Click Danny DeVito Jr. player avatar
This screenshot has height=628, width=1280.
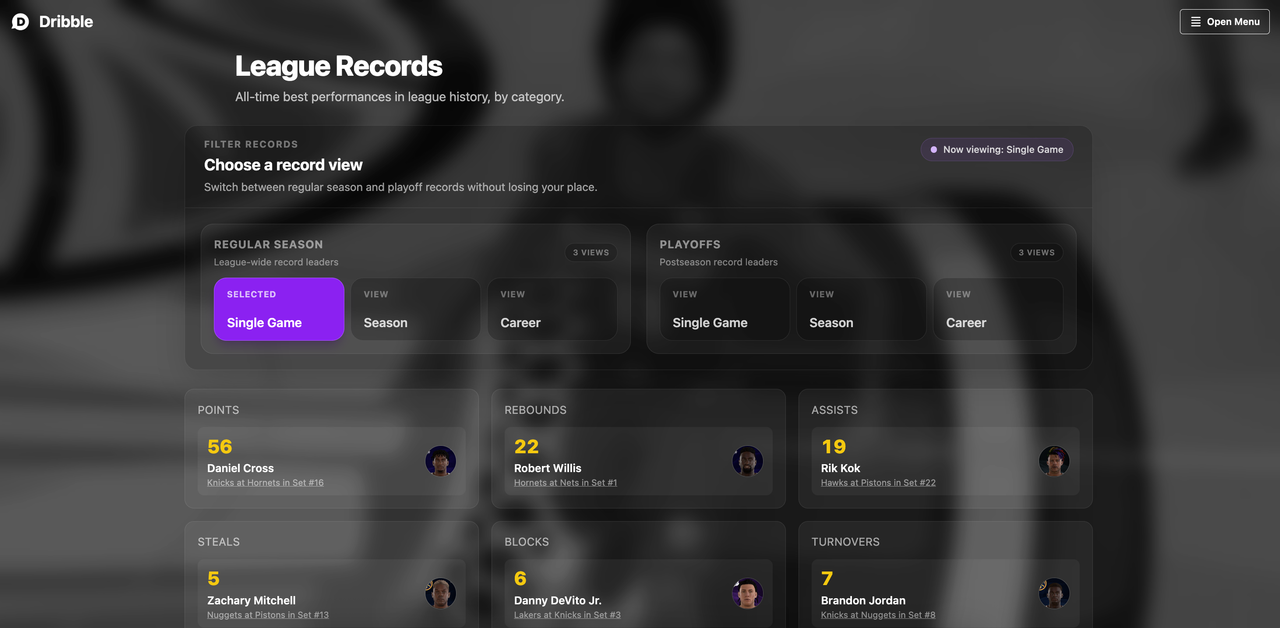[748, 593]
